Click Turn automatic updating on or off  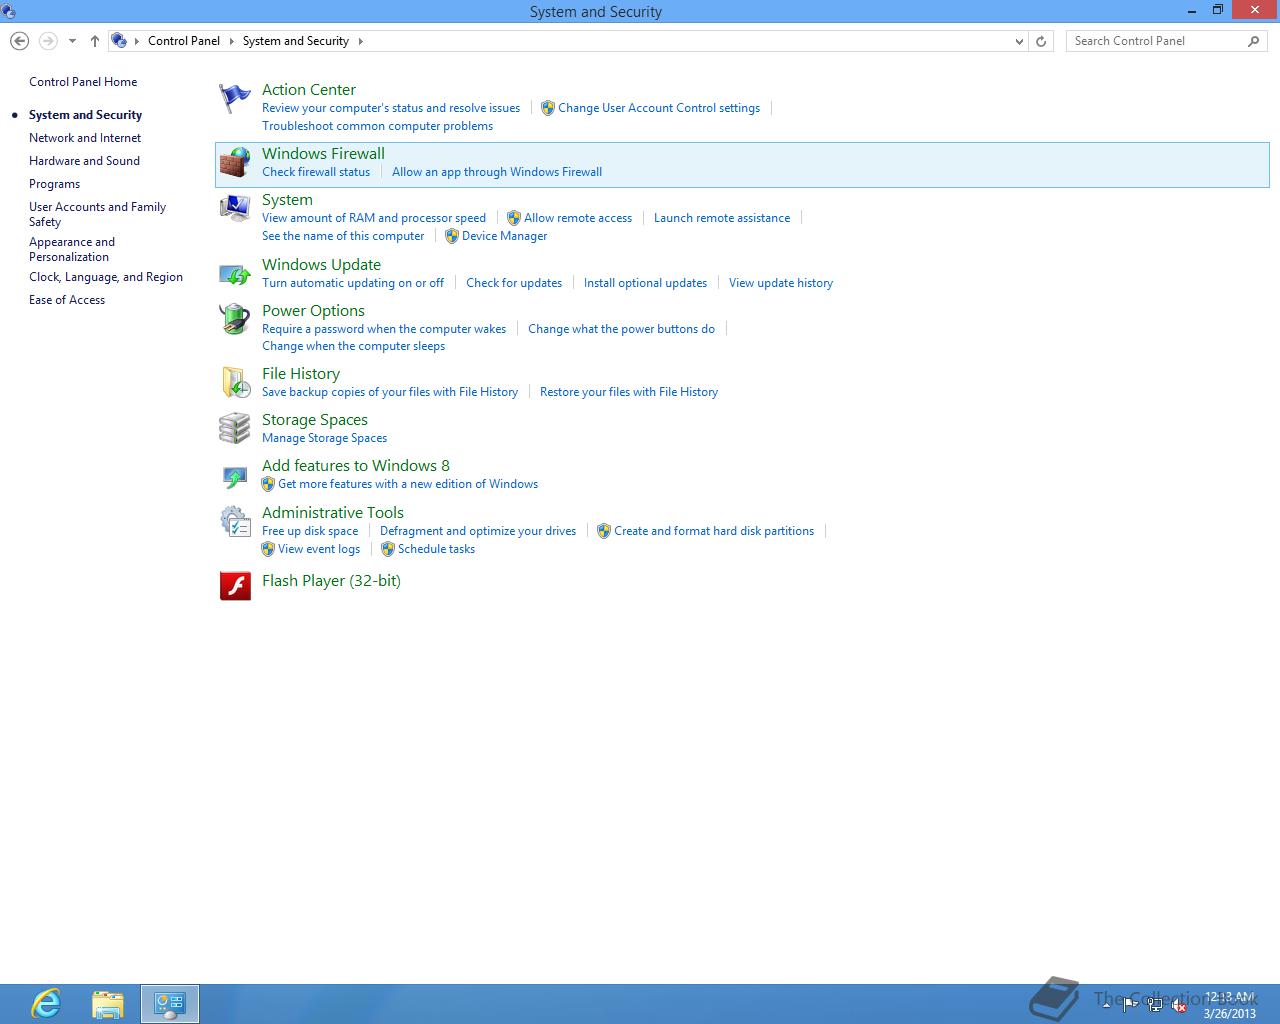353,283
